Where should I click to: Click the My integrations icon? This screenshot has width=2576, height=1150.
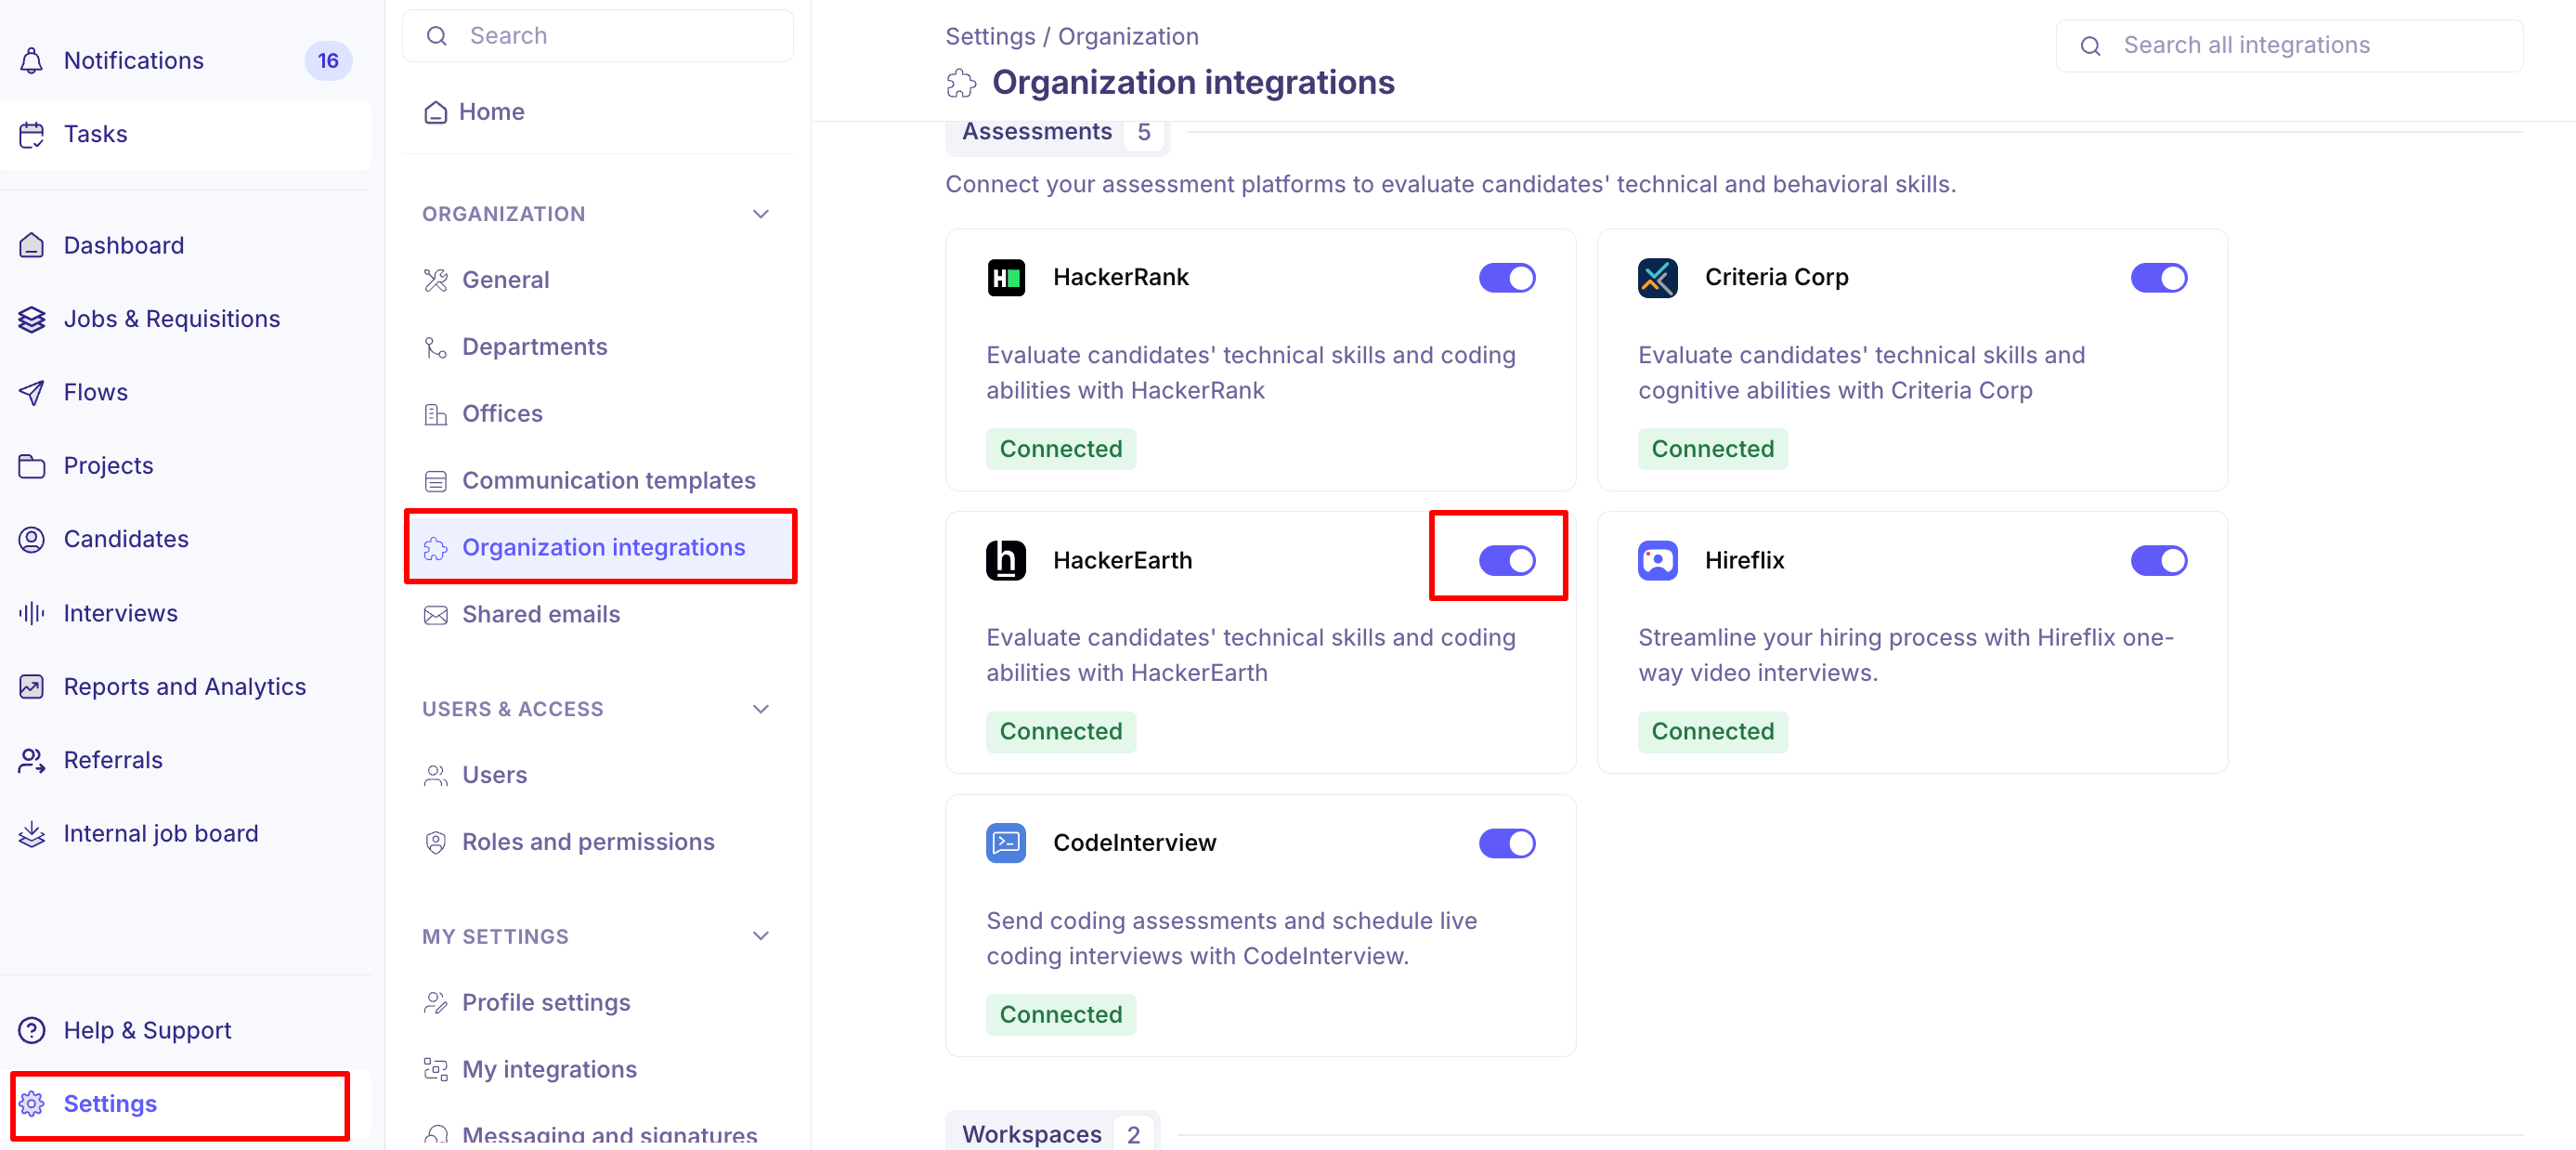(x=436, y=1070)
